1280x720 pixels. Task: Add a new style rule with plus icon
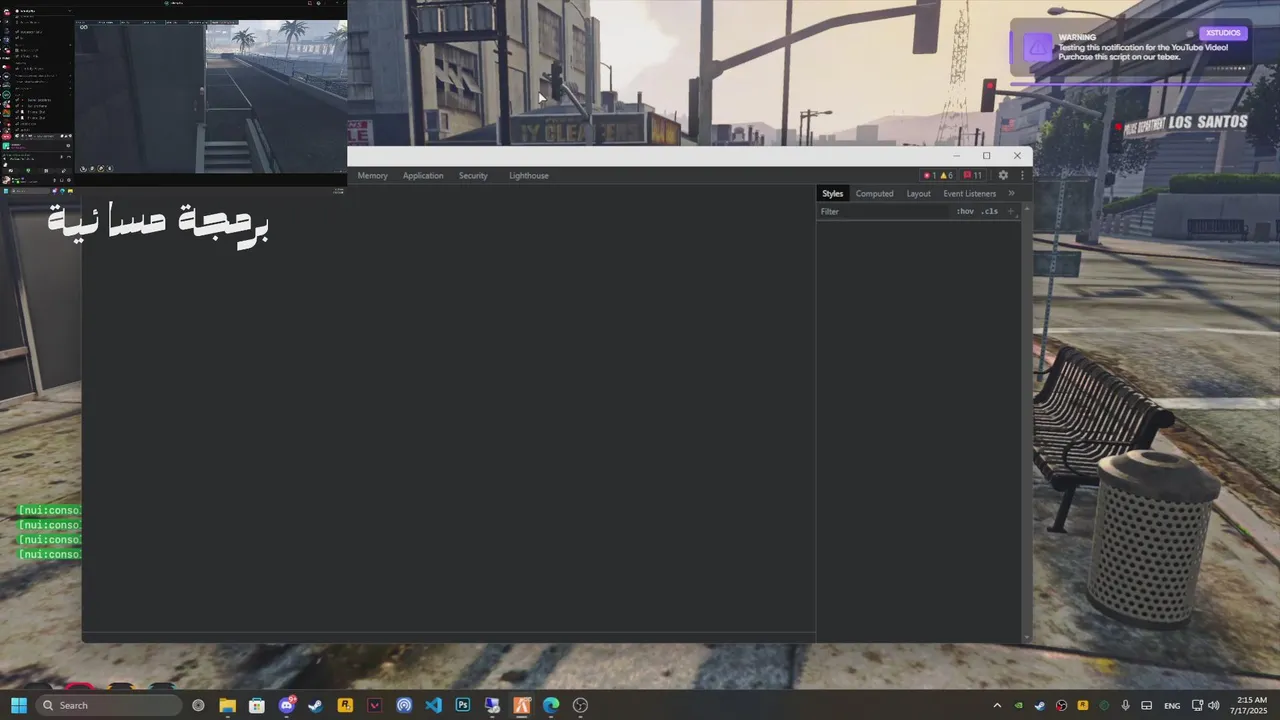(x=1010, y=212)
